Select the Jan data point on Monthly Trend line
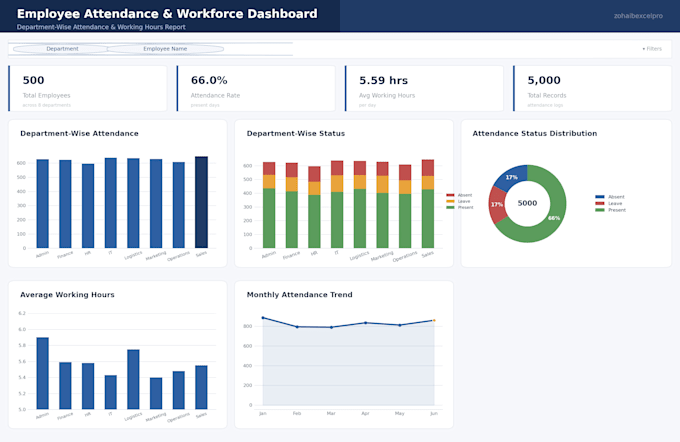This screenshot has height=442, width=680. 263,318
